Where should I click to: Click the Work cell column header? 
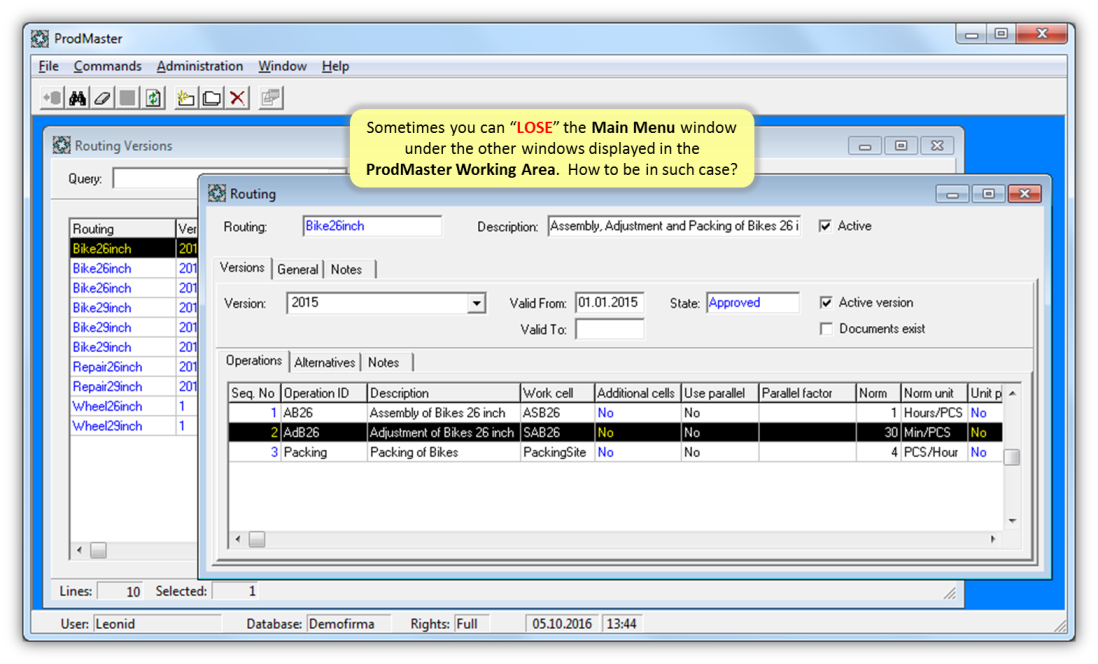point(557,393)
